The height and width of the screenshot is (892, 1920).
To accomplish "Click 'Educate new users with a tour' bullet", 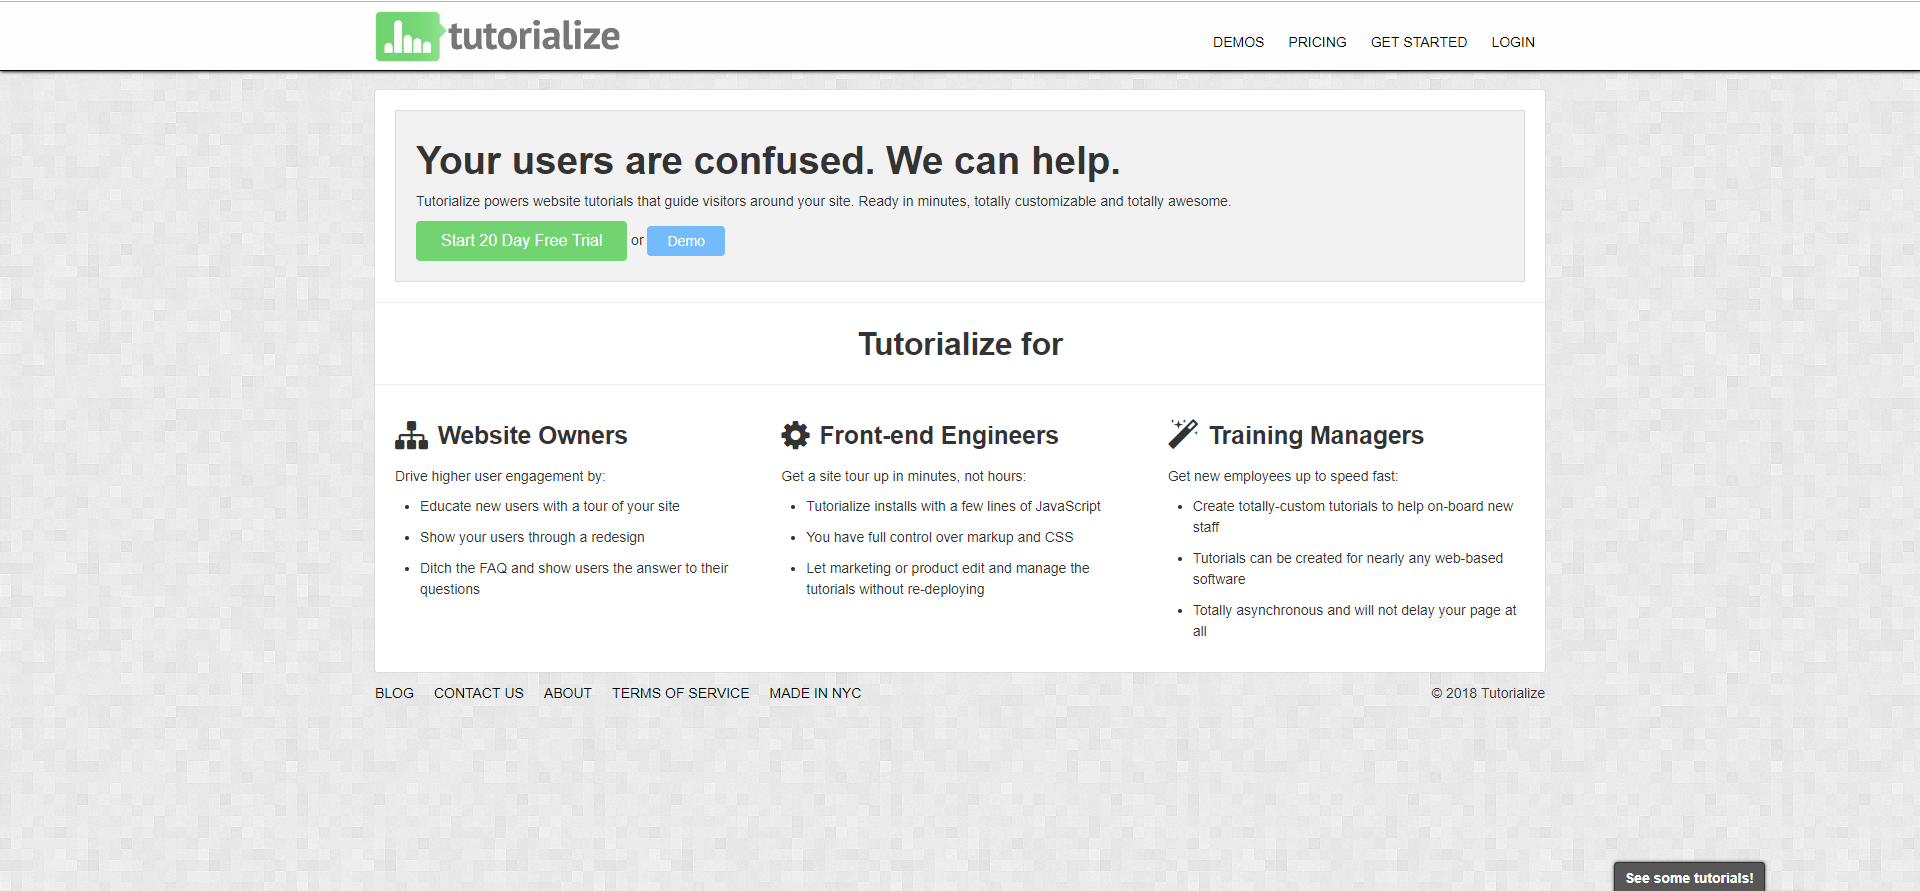I will 550,506.
